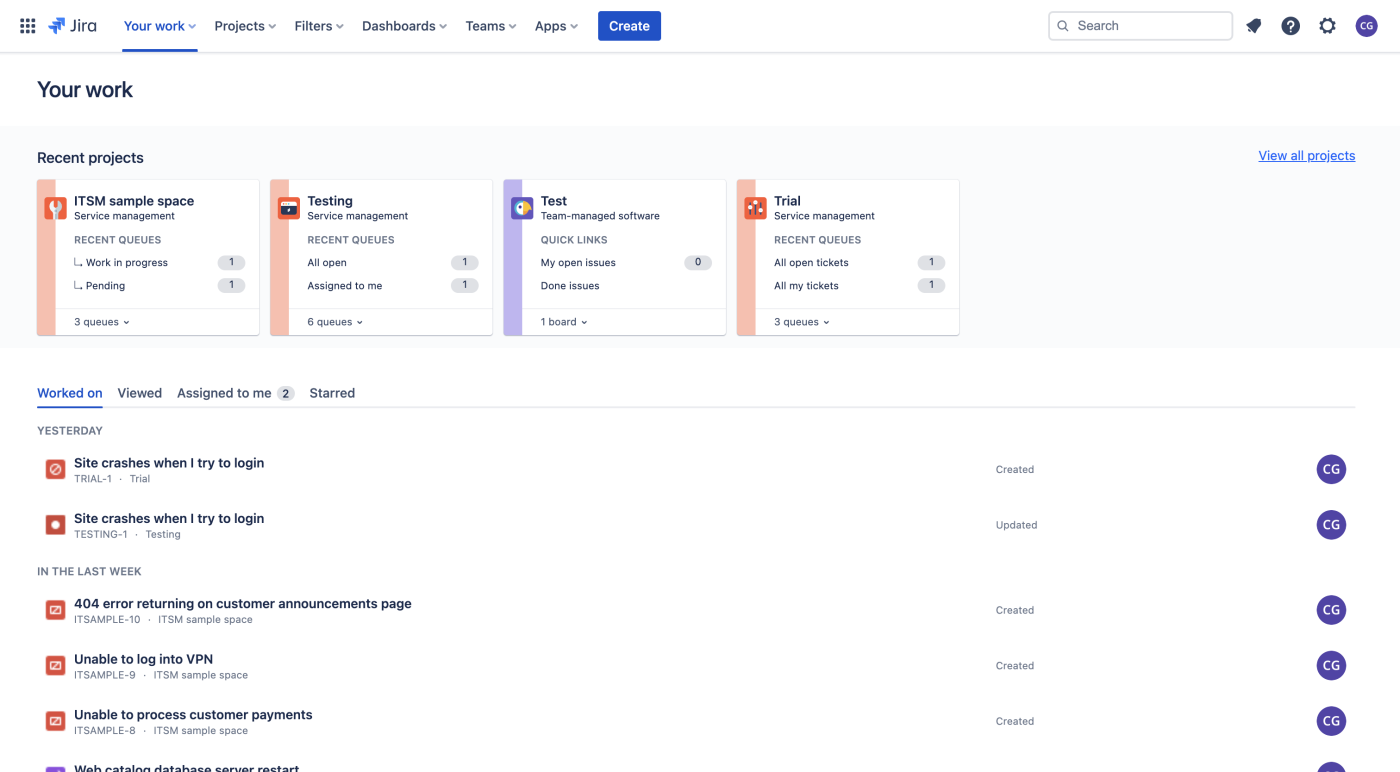Open the Settings gear icon
1400x772 pixels.
coord(1327,26)
